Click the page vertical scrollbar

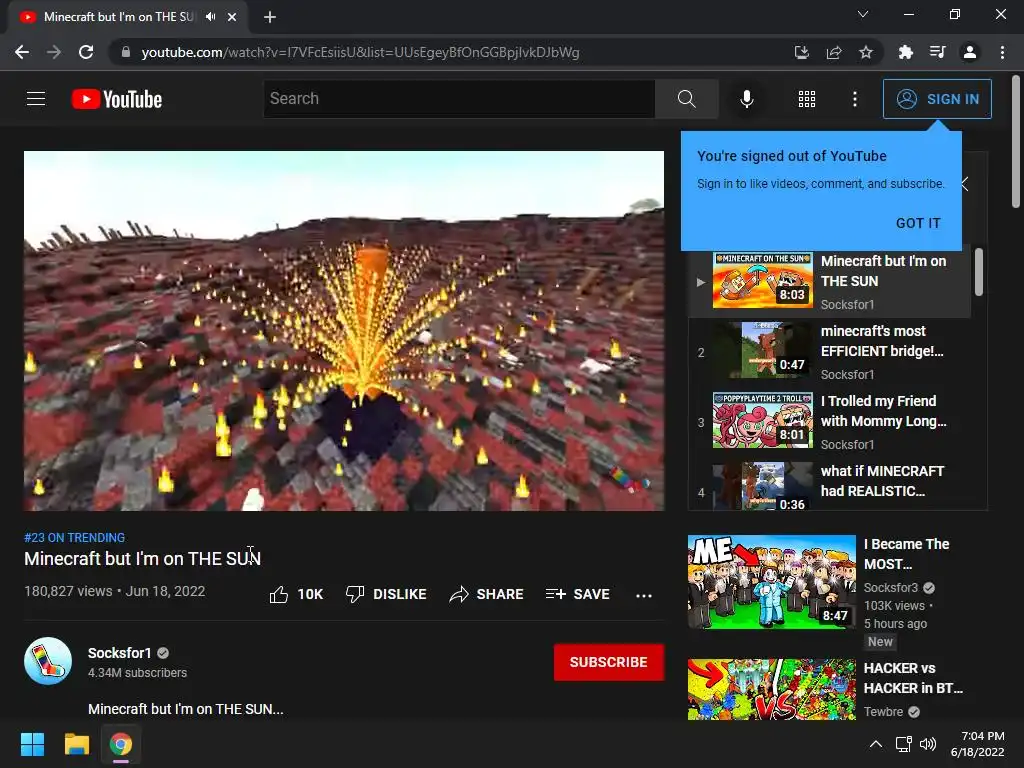point(1016,142)
